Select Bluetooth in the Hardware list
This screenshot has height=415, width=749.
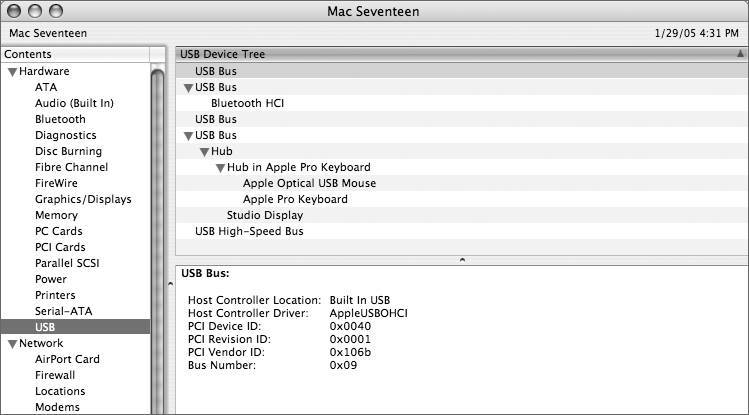click(x=60, y=119)
